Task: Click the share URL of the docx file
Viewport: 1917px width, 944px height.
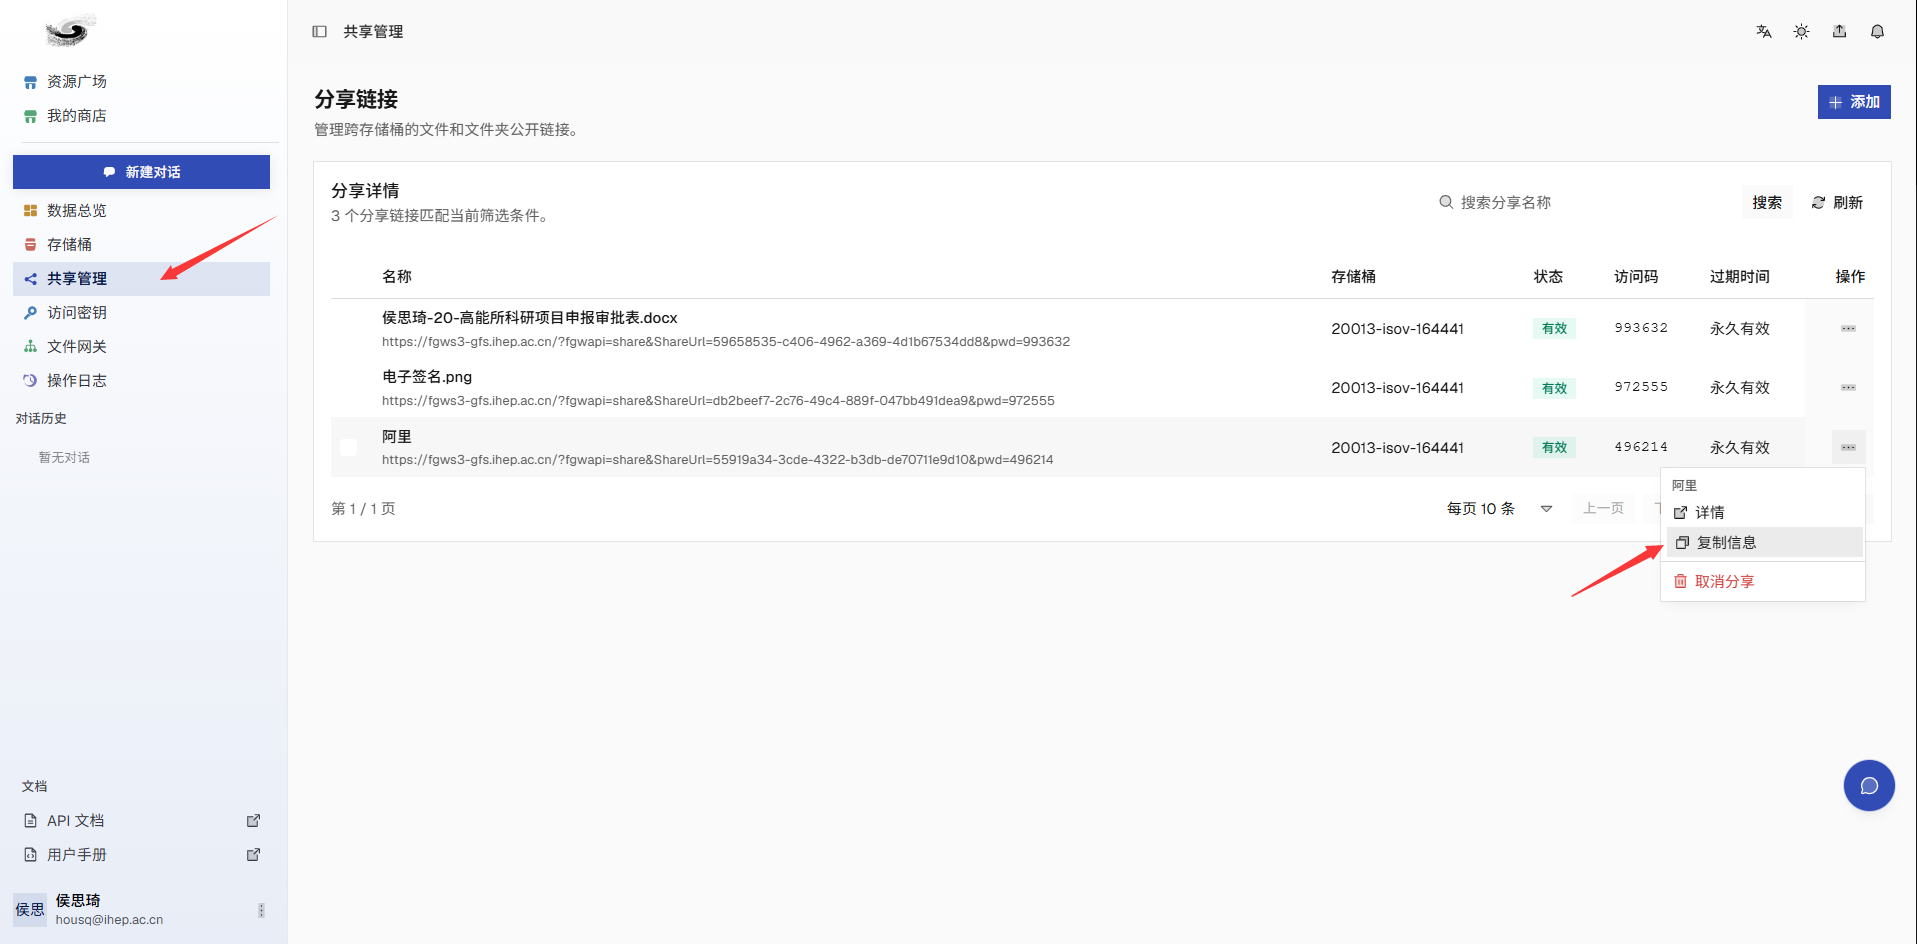Action: click(x=726, y=342)
